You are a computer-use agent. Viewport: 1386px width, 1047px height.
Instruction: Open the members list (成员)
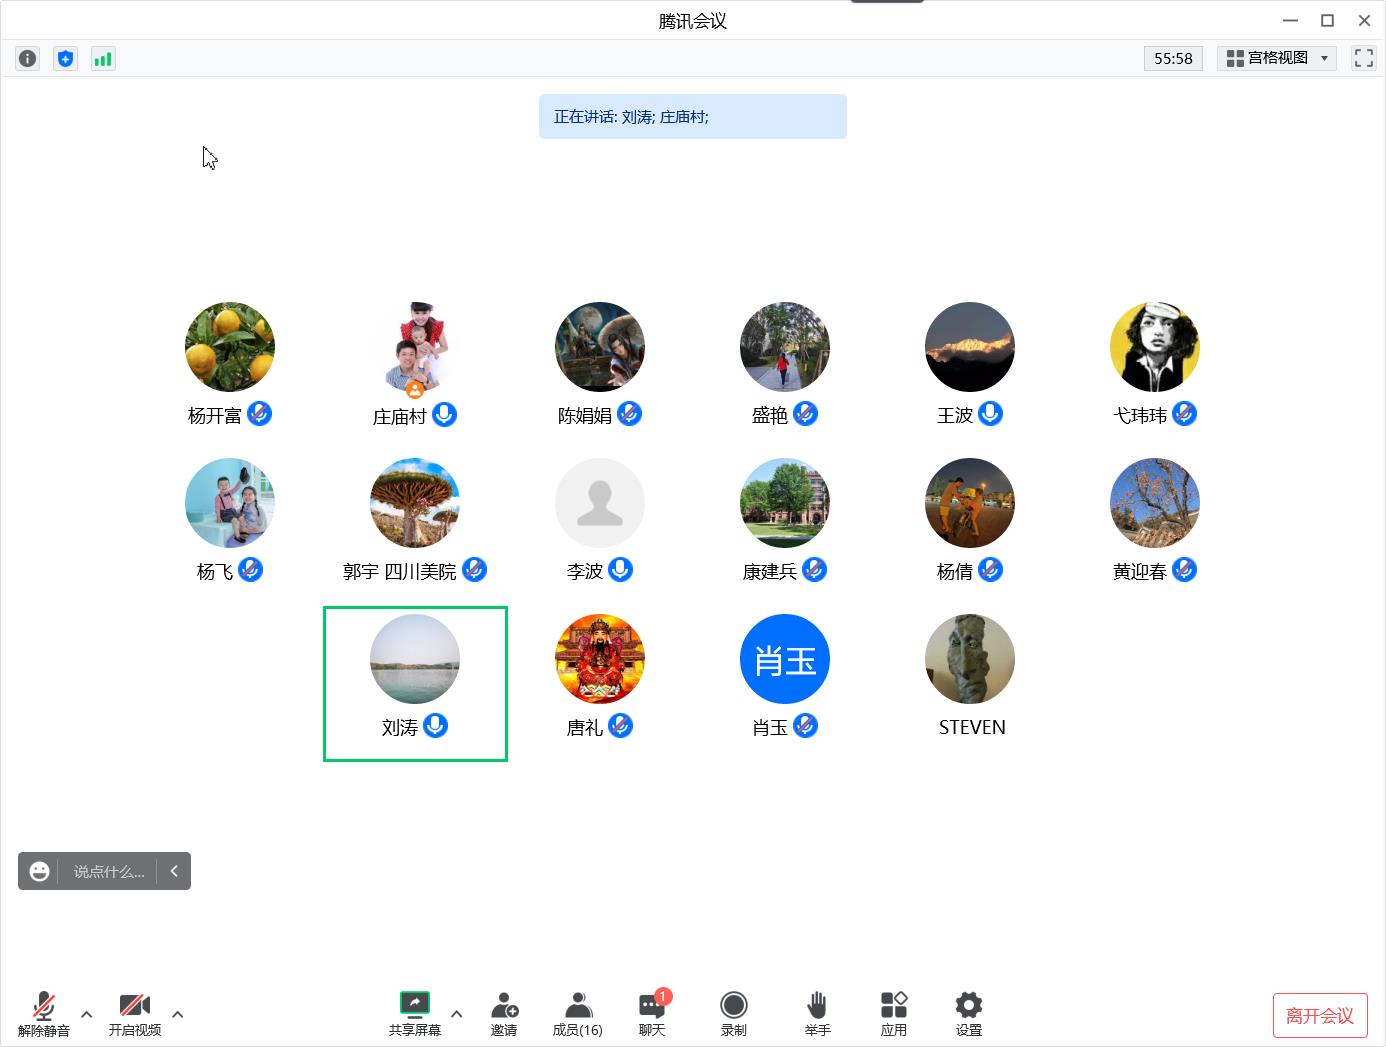point(577,1013)
